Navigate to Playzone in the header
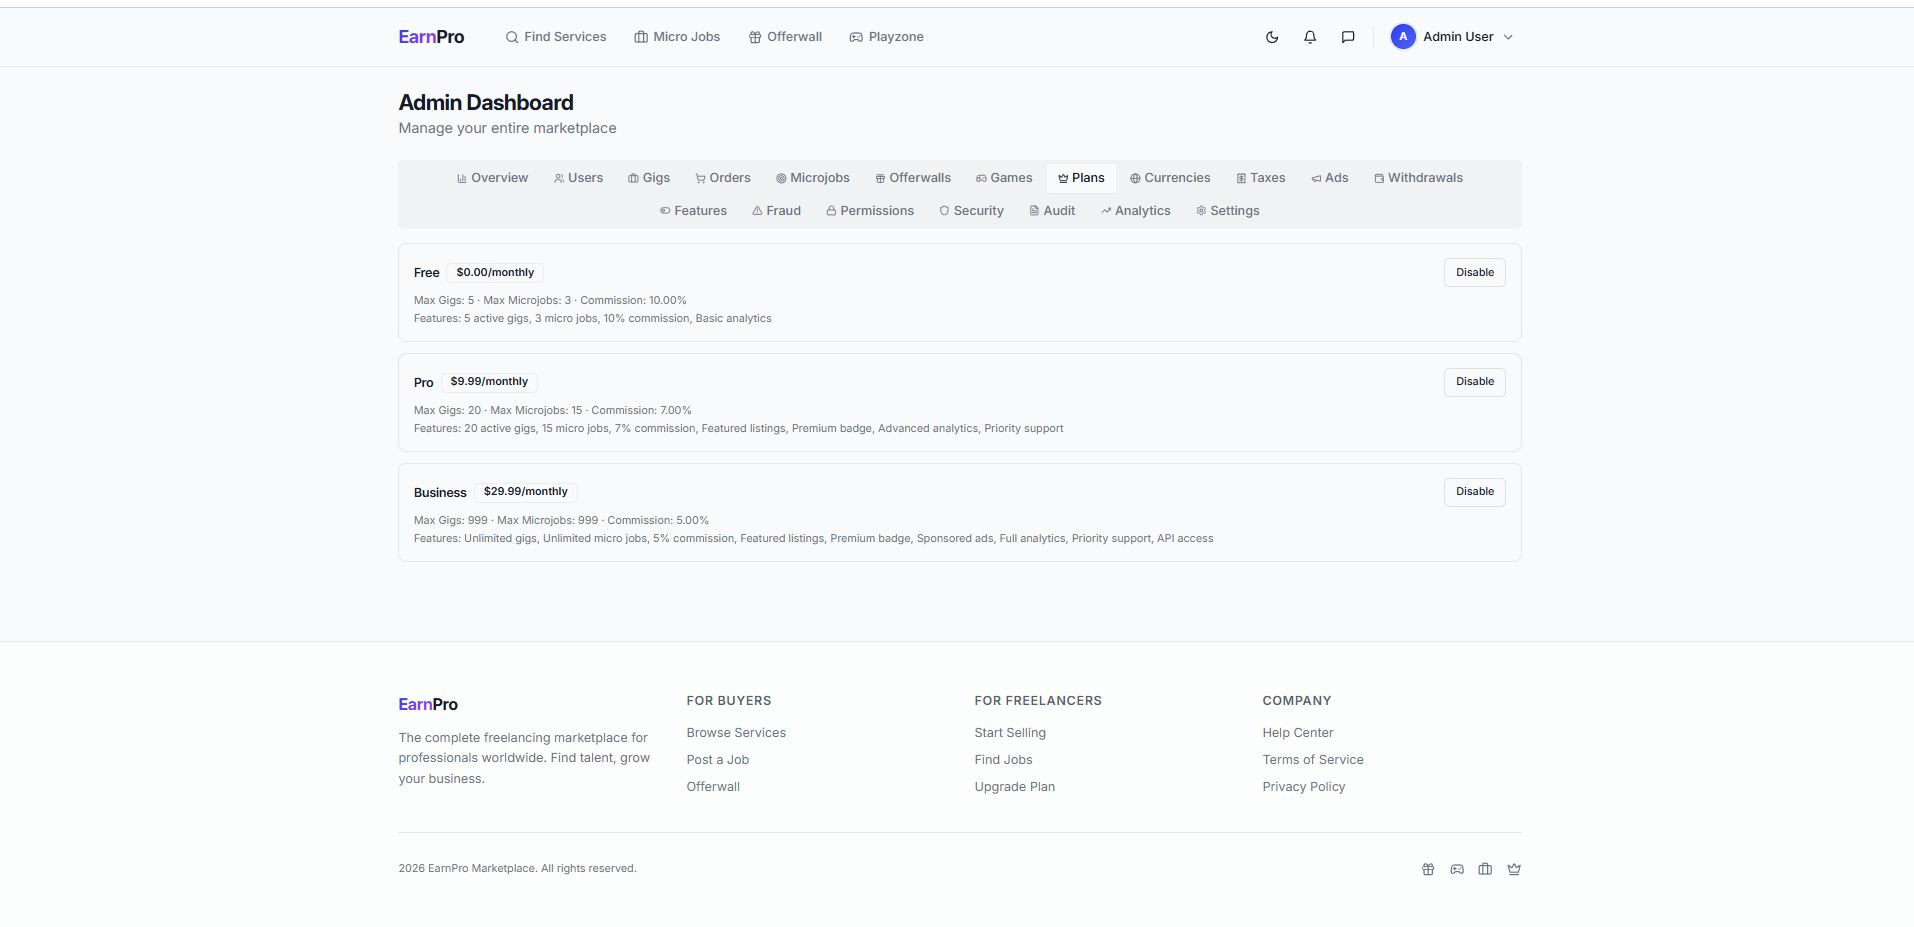1914x927 pixels. click(x=886, y=37)
